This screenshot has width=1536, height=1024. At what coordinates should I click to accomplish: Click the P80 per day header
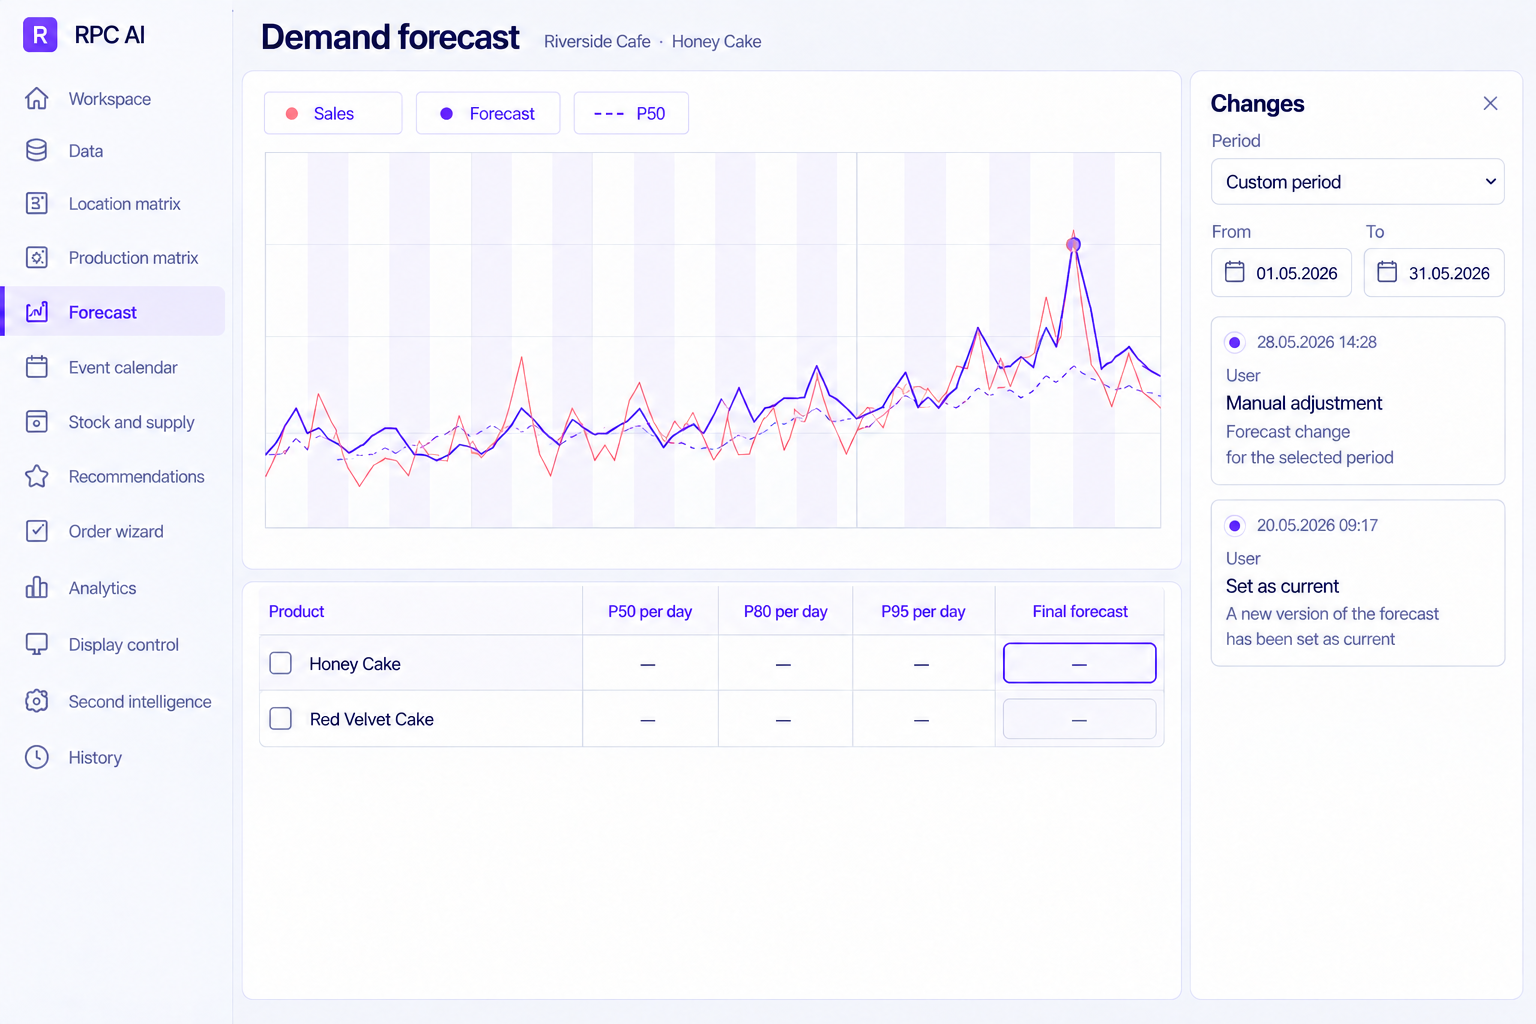(x=786, y=611)
